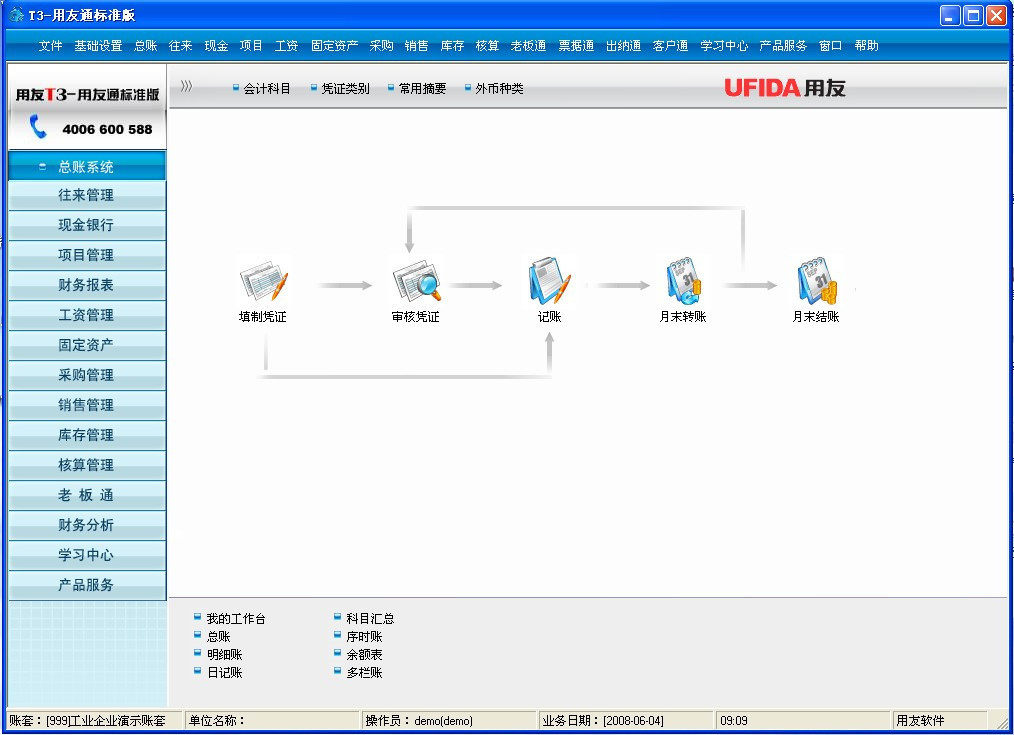Open the 固定资产 menu in menu bar
Screen dimensions: 1014x735
(334, 46)
